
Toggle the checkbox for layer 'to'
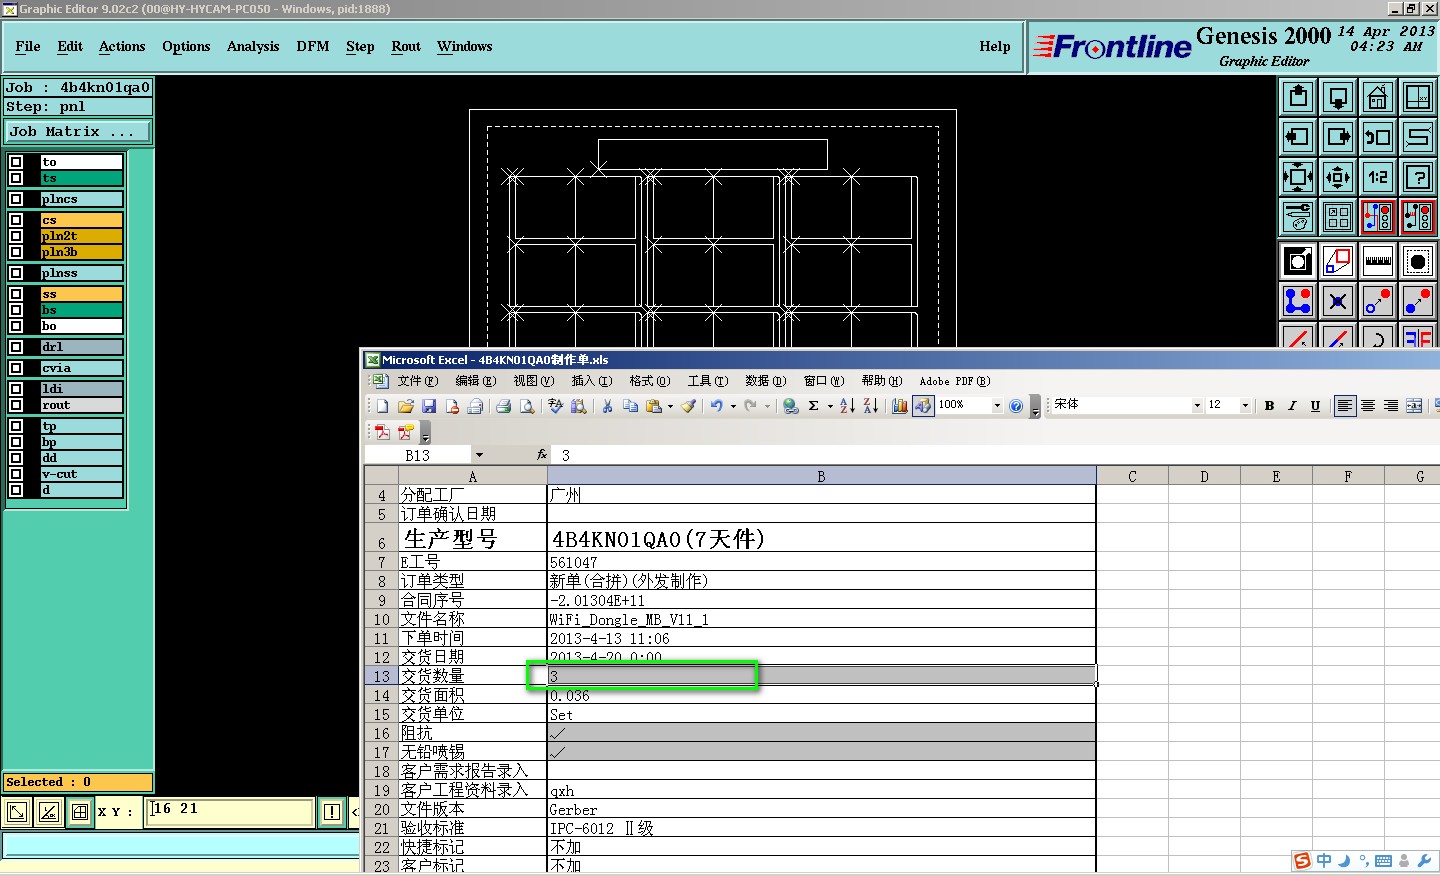(x=16, y=162)
